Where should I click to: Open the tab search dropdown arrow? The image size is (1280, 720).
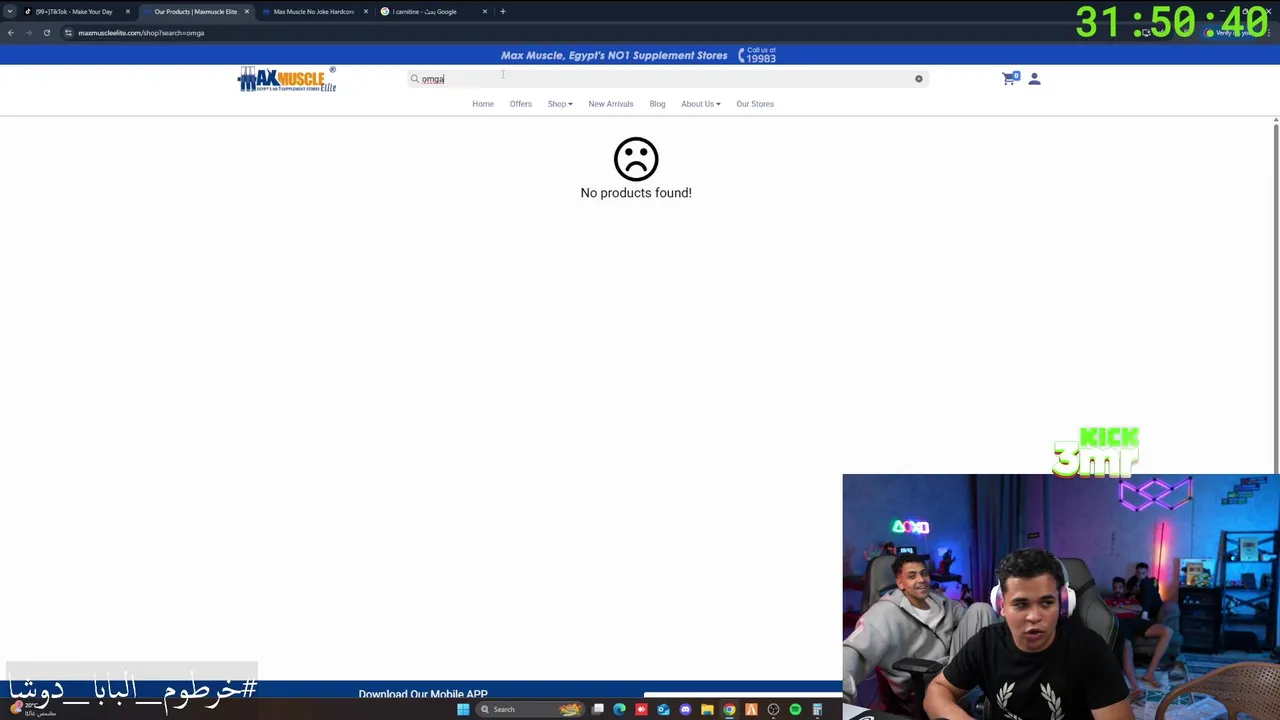[10, 11]
